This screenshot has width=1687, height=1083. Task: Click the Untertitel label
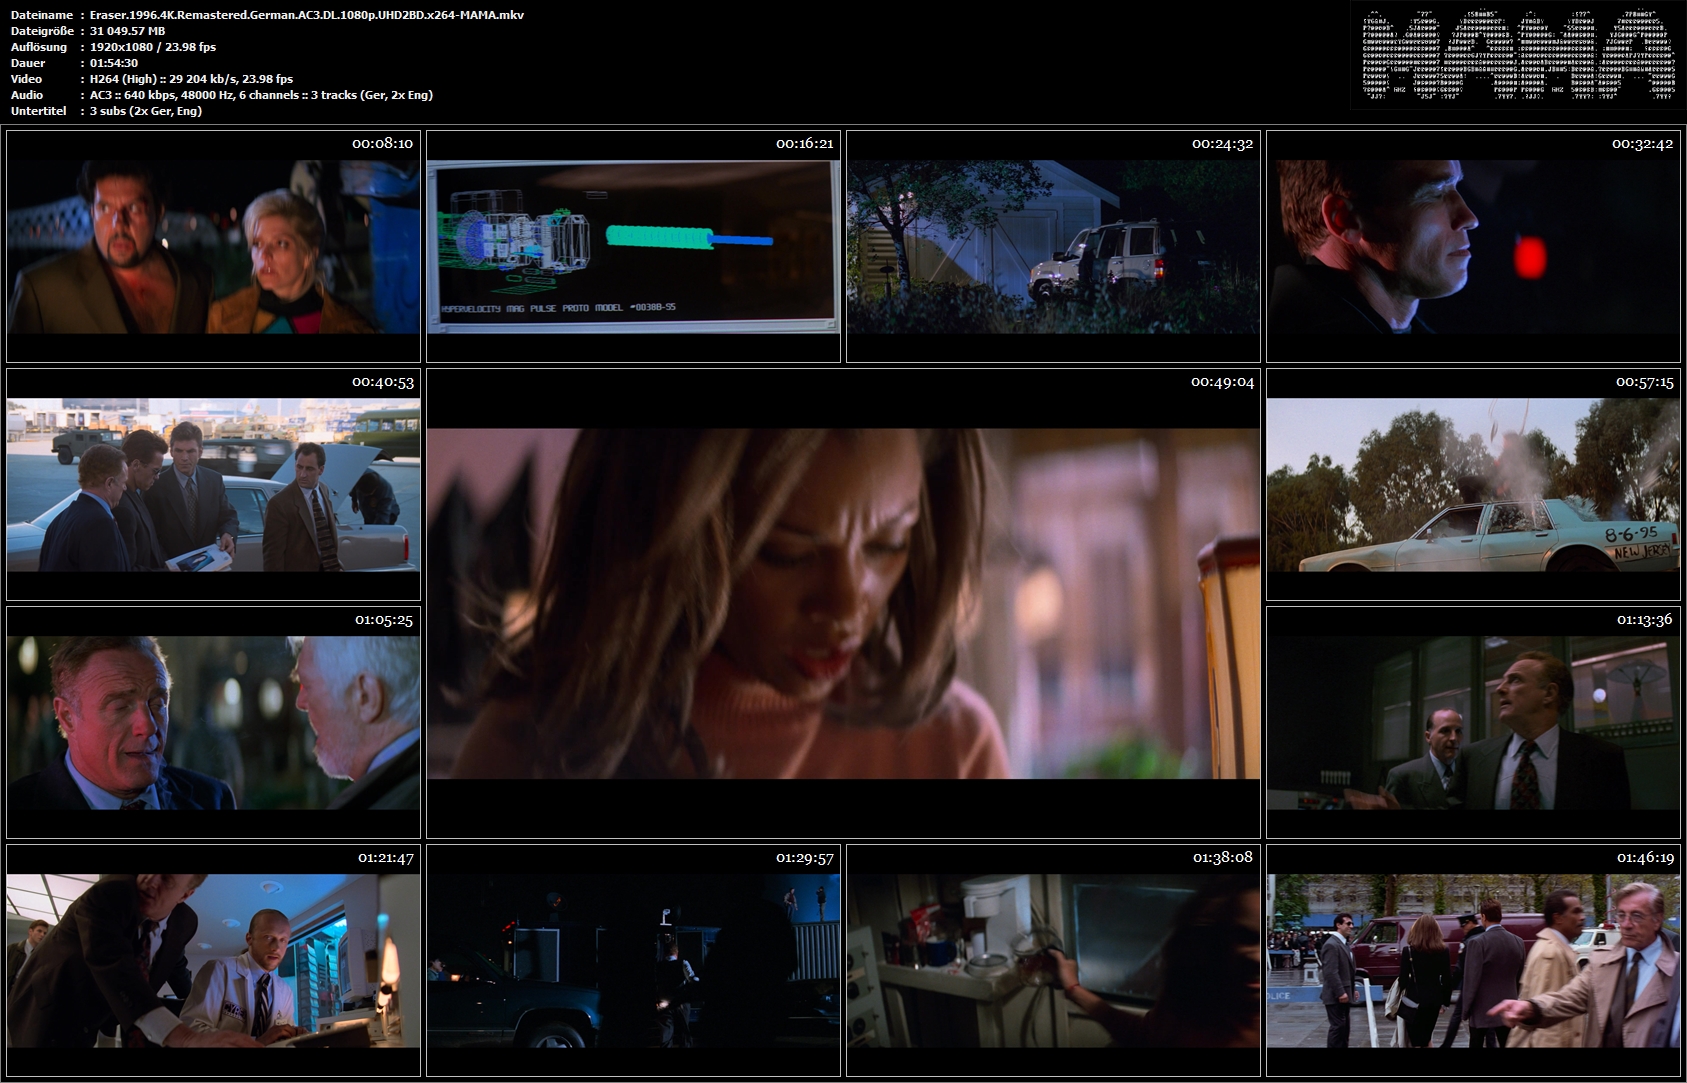(x=39, y=111)
